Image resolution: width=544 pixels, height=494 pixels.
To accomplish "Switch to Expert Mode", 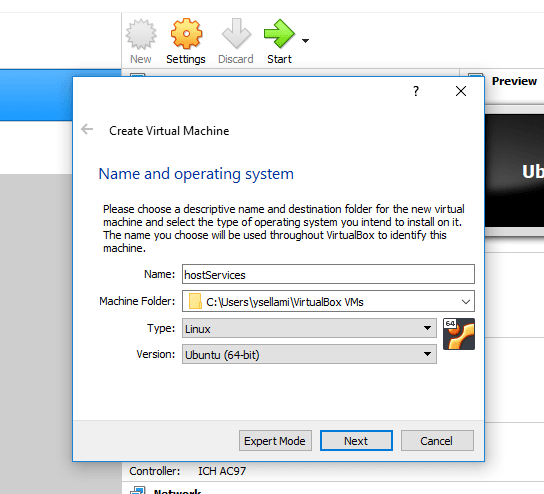I will coord(275,441).
